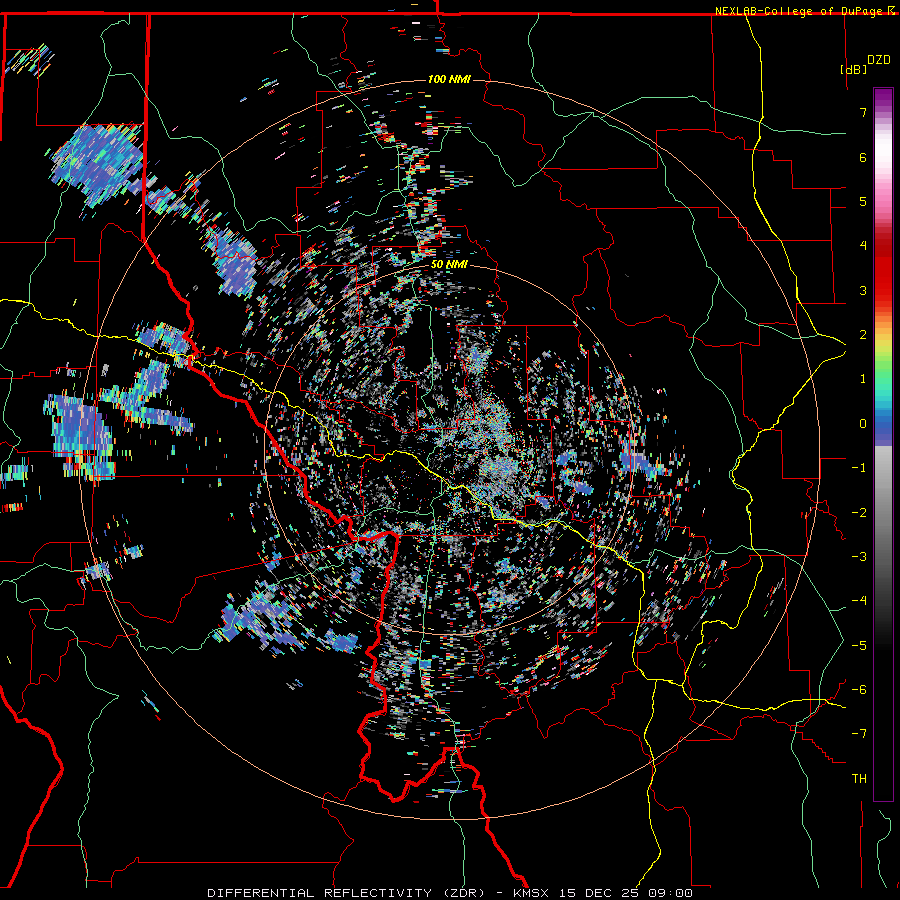Click the 50 NMI range ring label

[449, 264]
